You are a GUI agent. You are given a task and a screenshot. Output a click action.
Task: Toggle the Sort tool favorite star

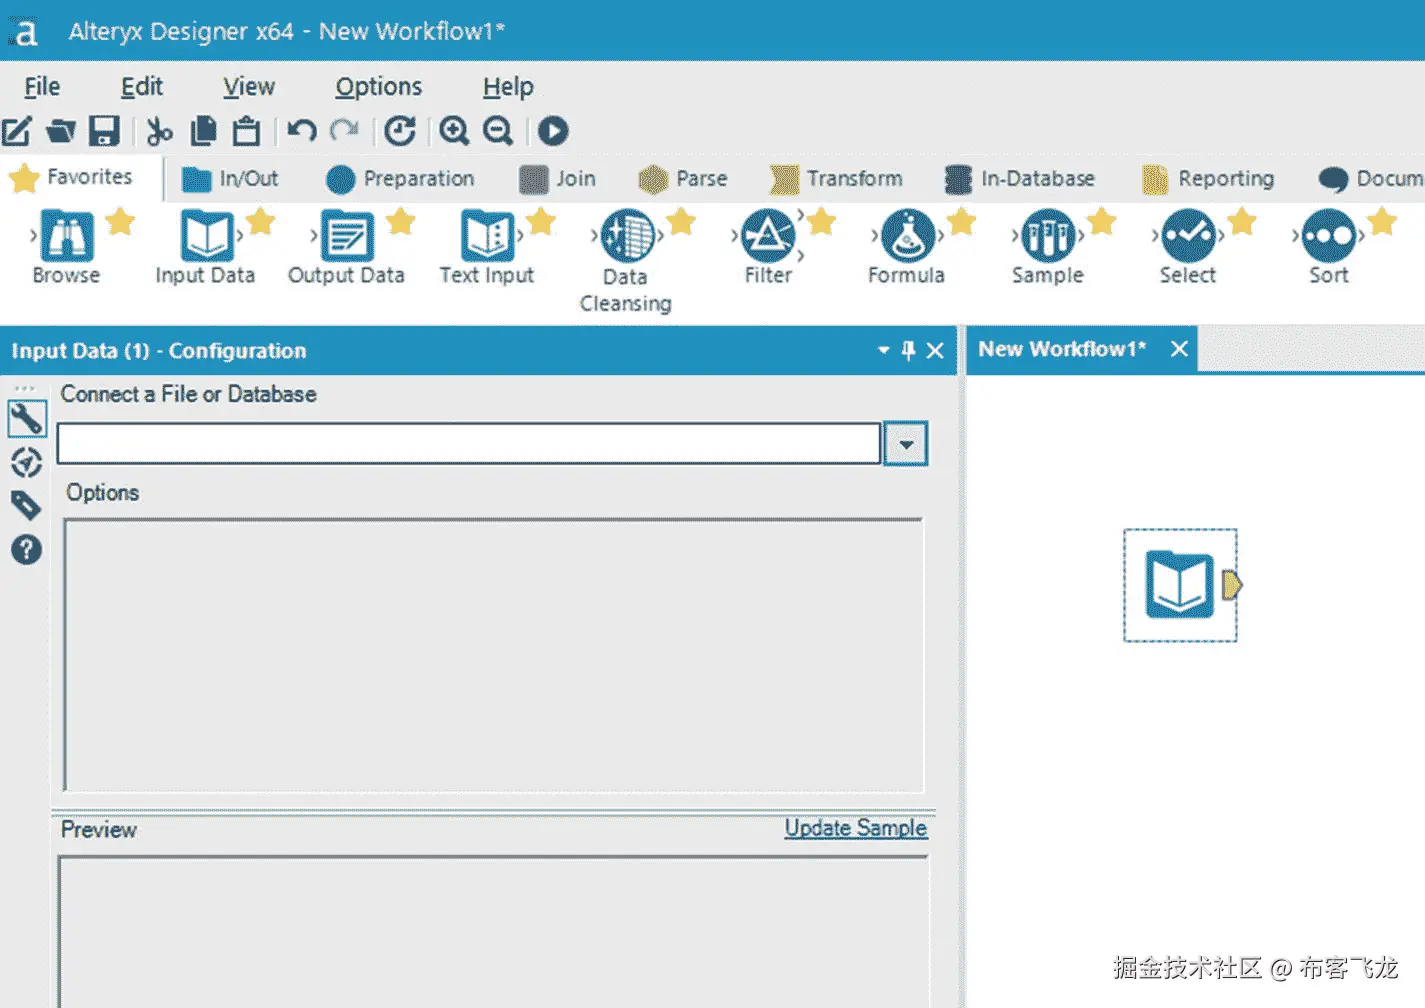1382,220
